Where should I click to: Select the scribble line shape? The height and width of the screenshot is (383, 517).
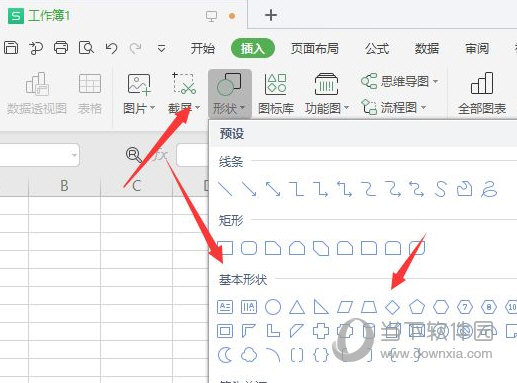click(489, 189)
